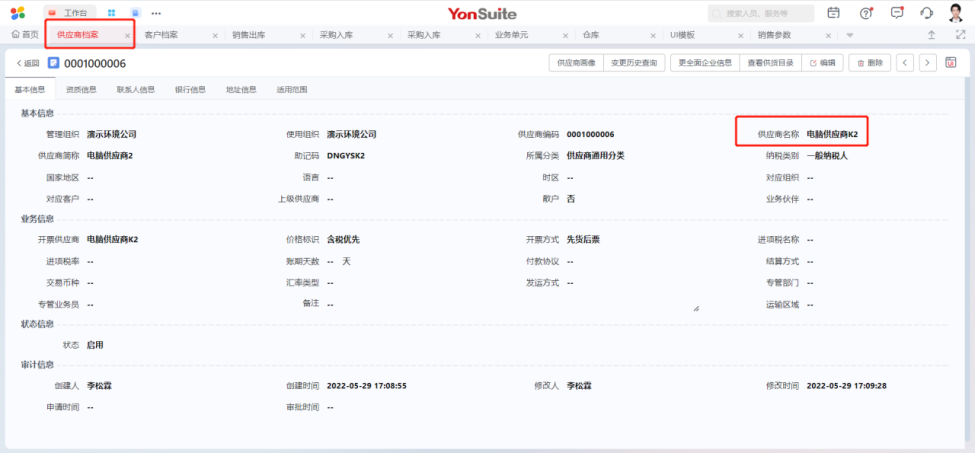
Task: Click the upward arrow icon beside the fullscreen icon
Action: pyautogui.click(x=932, y=35)
